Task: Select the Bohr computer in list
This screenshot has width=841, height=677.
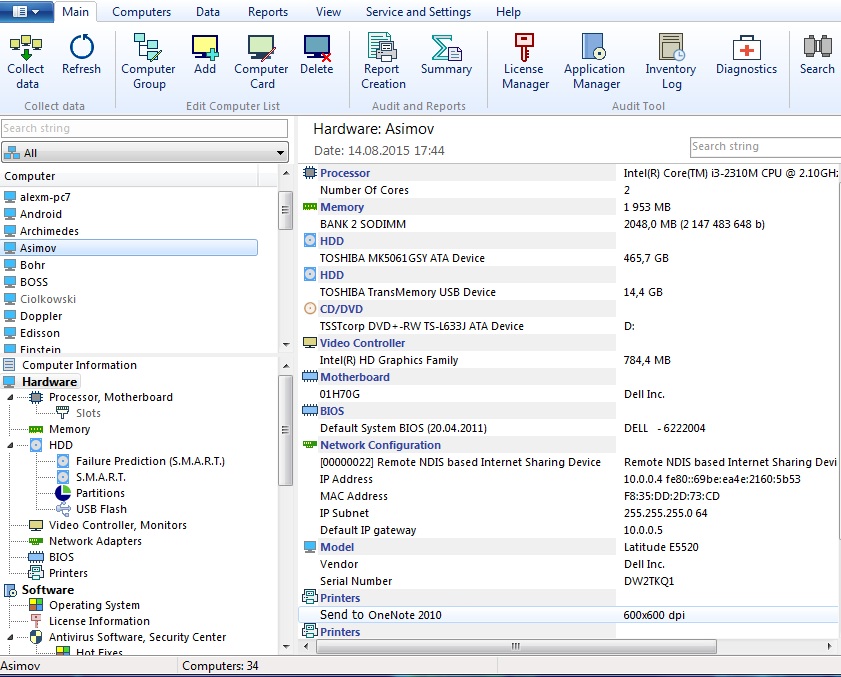Action: pyautogui.click(x=33, y=265)
